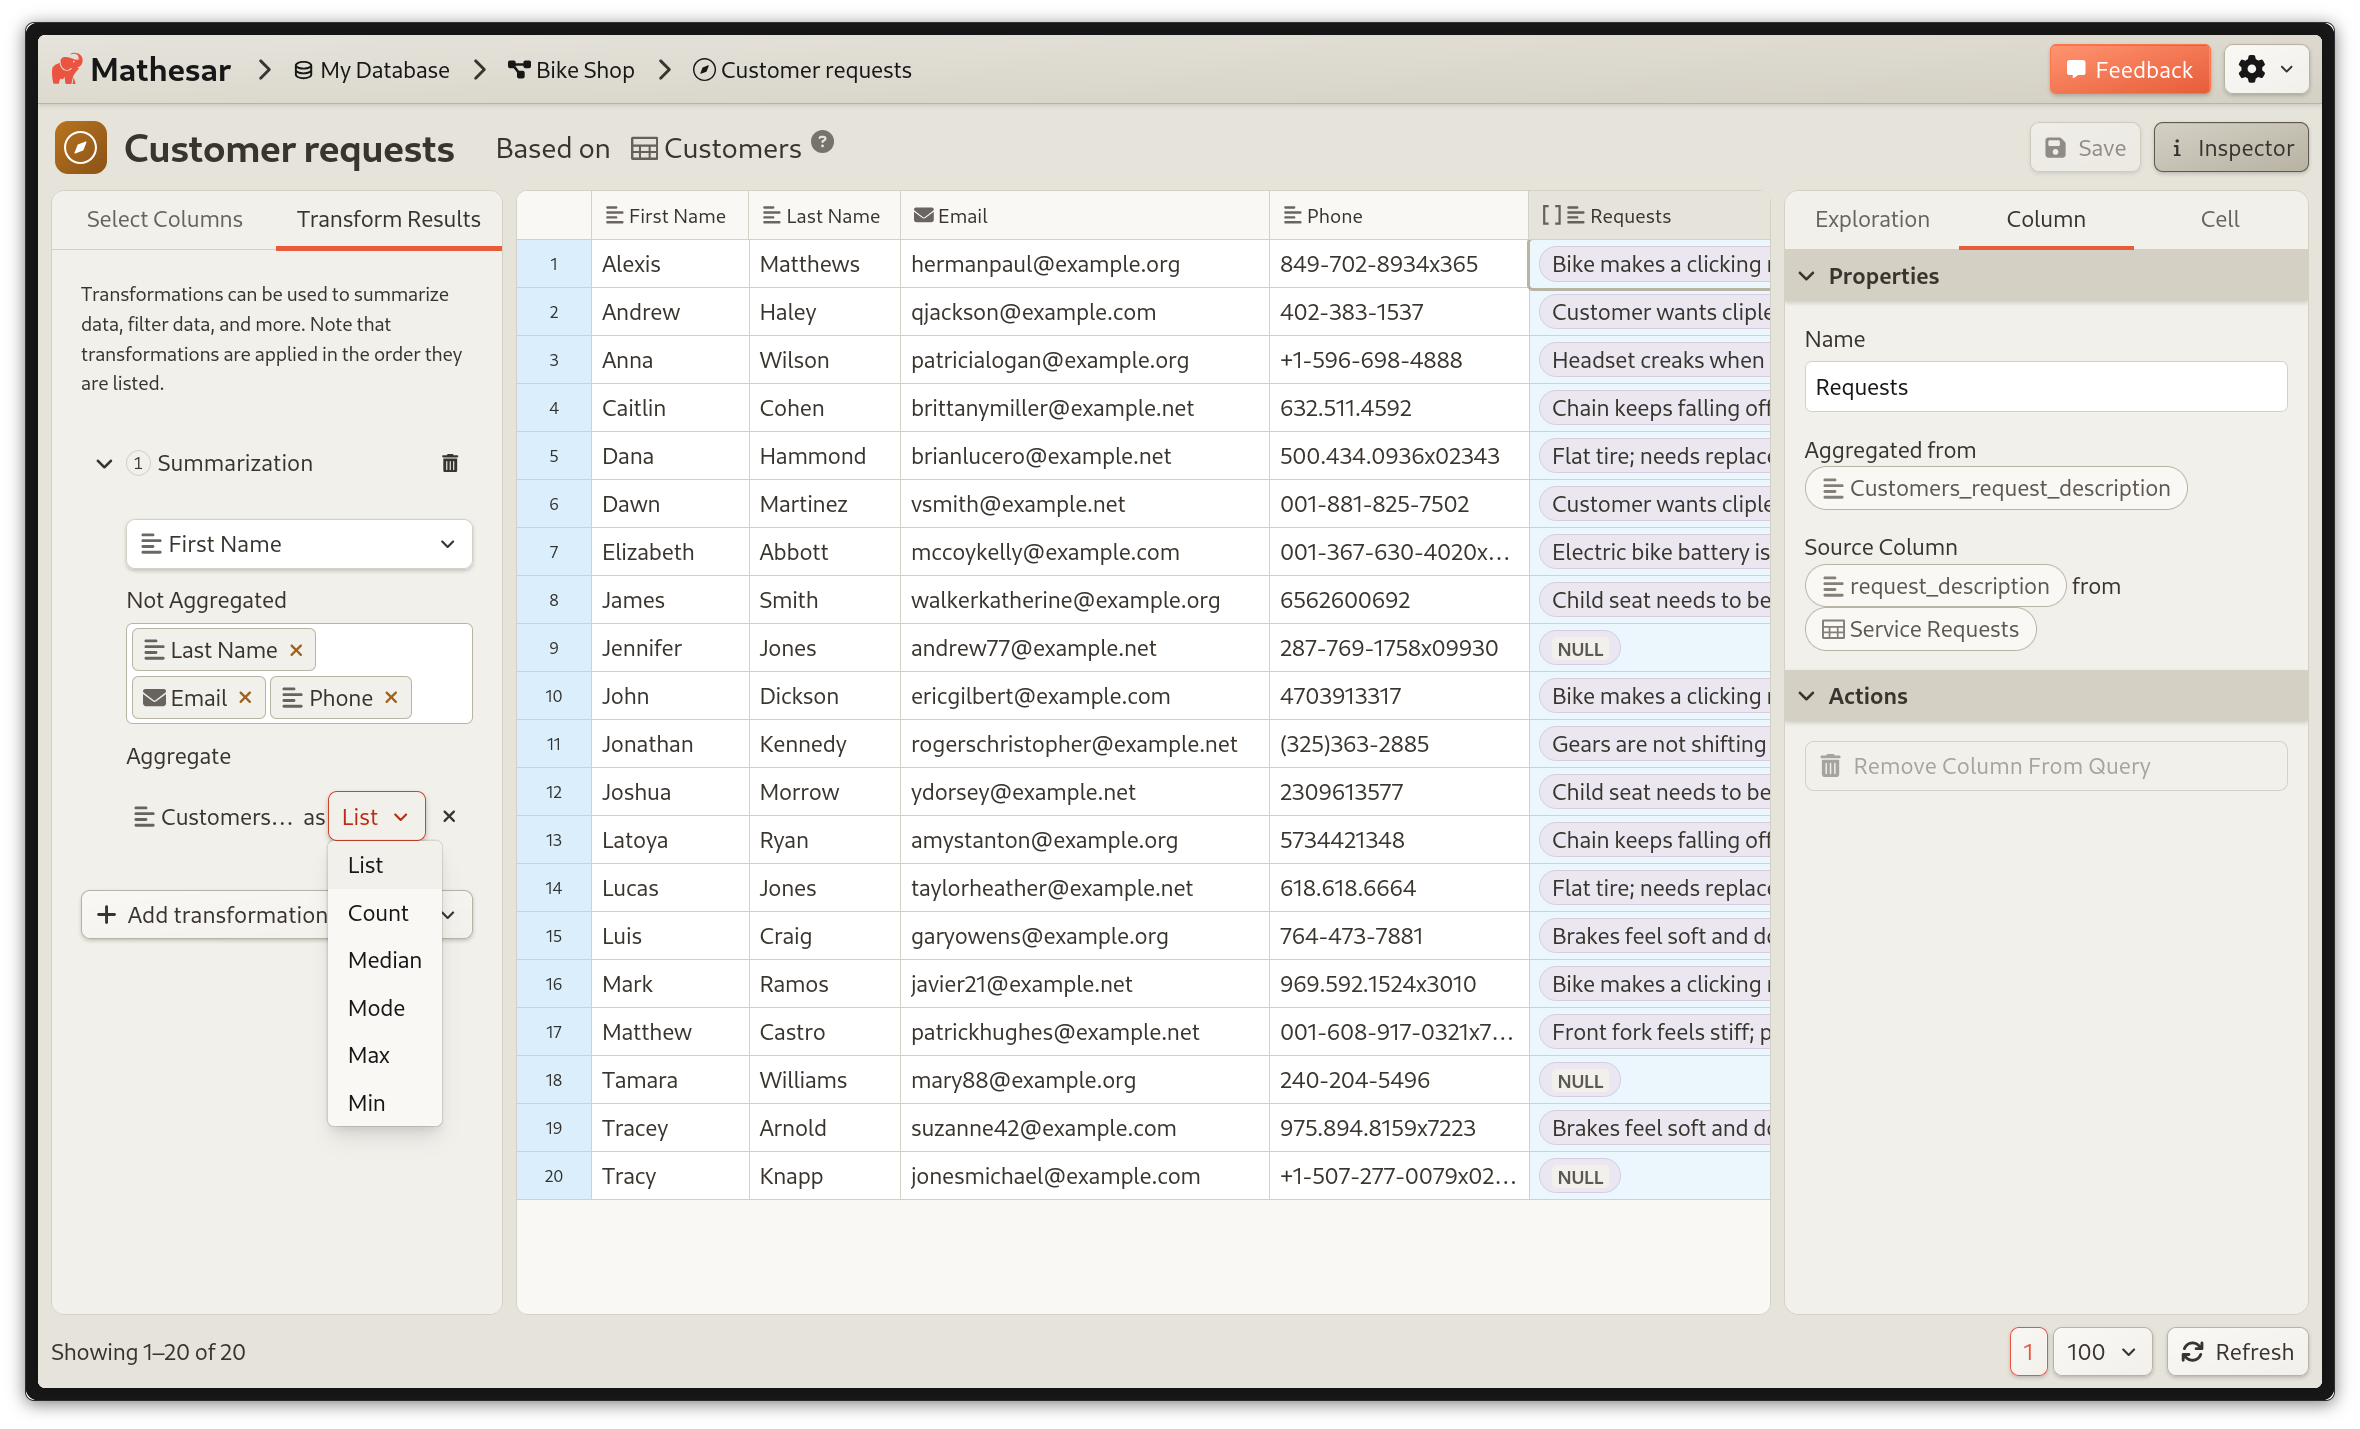Screen dimensions: 2360x1429
Task: Open the List aggregation dropdown
Action: click(376, 817)
